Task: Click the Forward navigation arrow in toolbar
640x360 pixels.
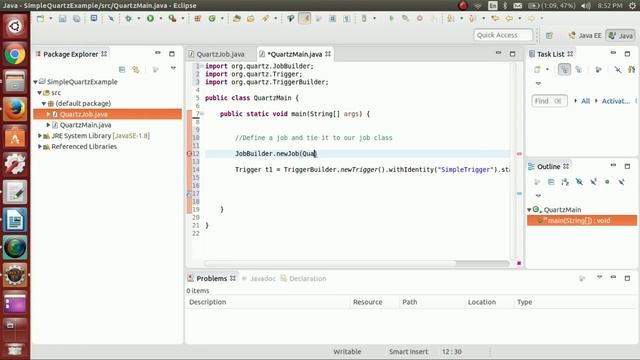Action: (531, 18)
